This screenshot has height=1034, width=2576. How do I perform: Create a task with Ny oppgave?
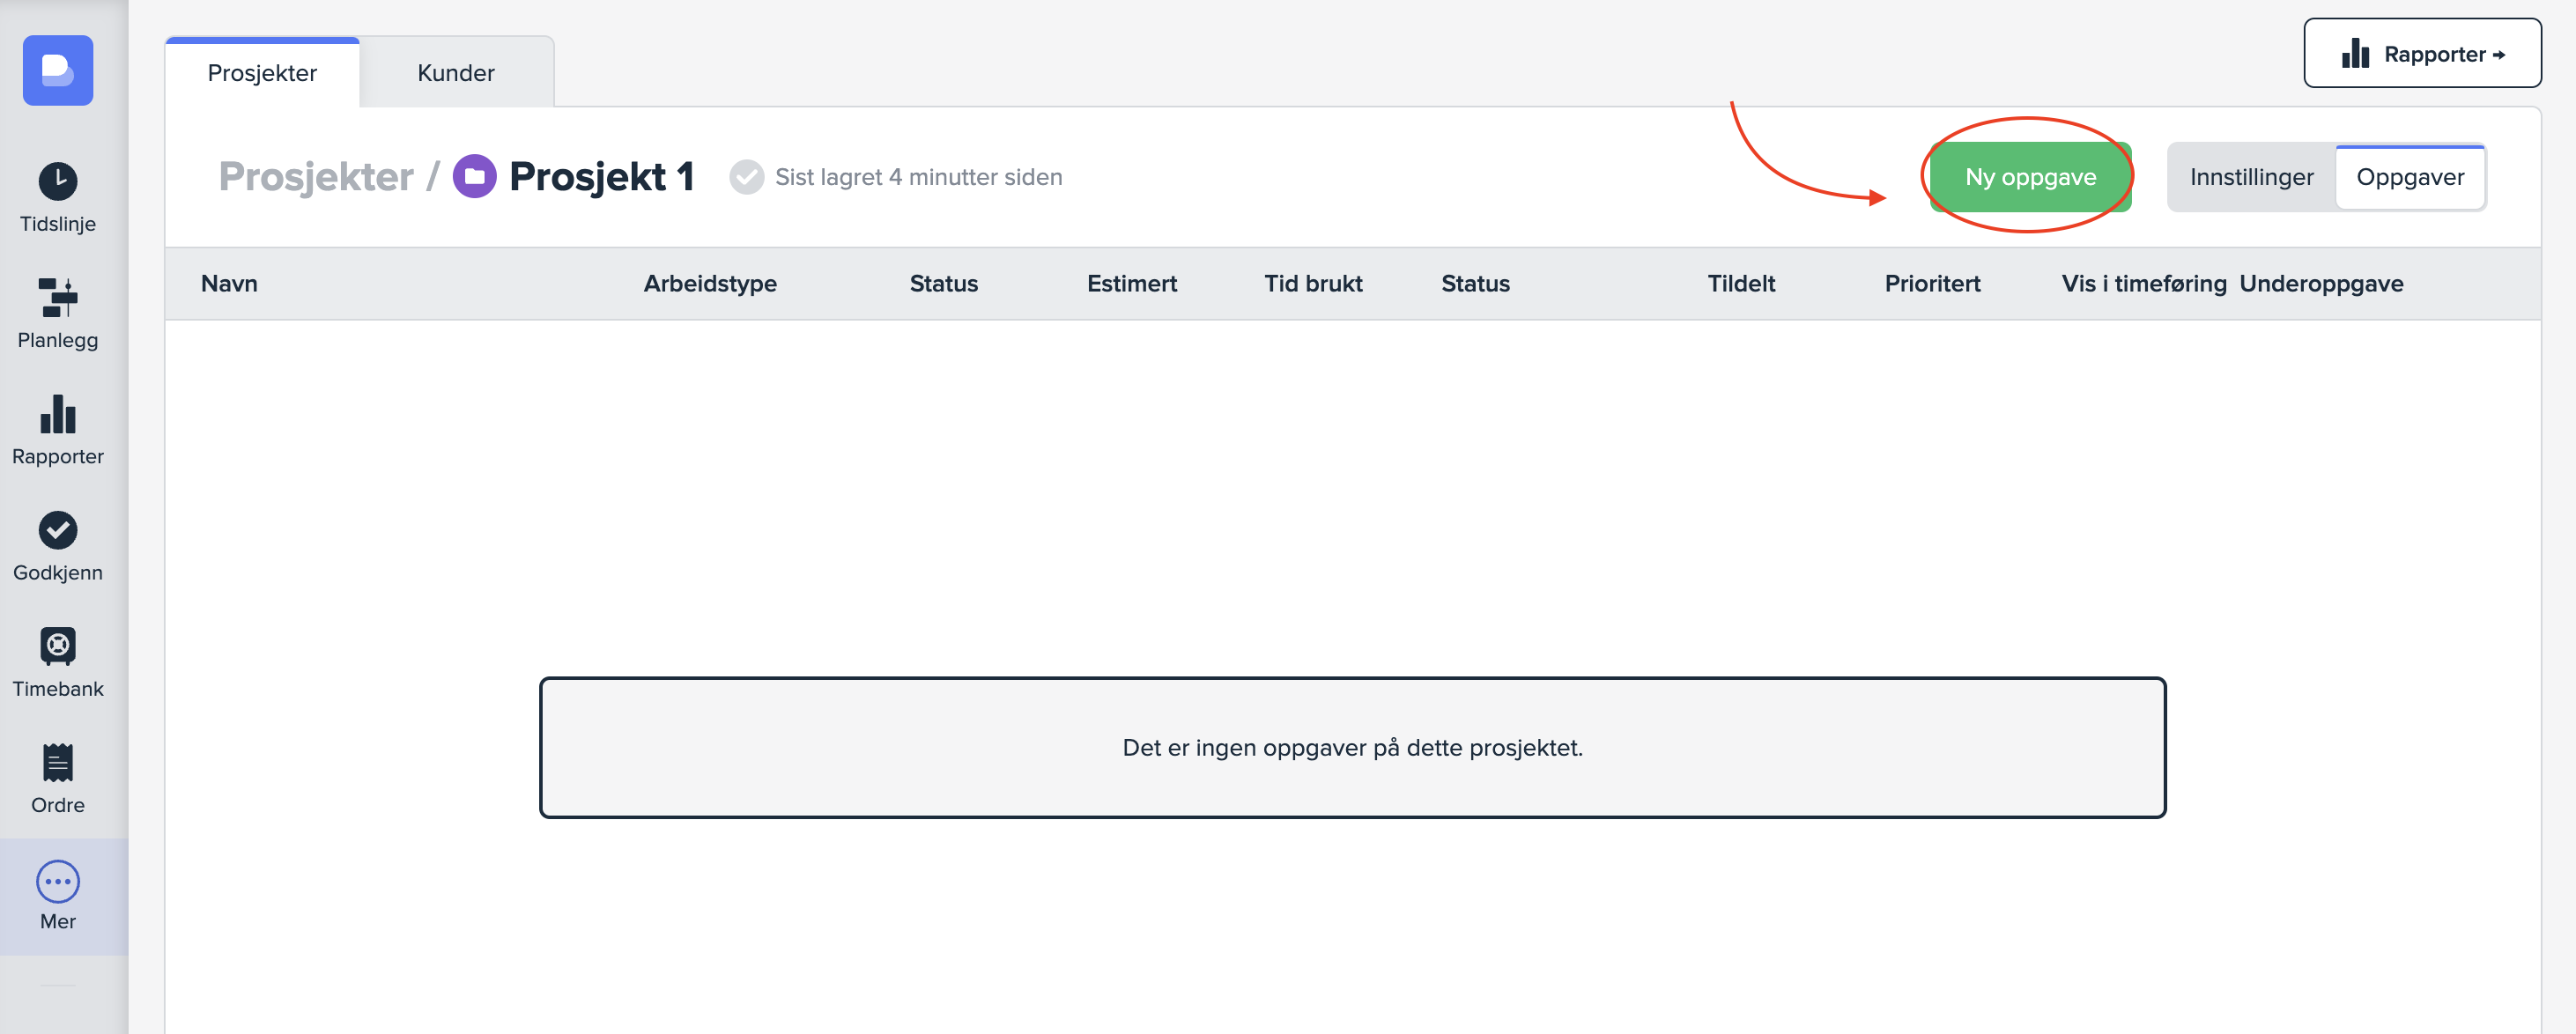click(2030, 177)
